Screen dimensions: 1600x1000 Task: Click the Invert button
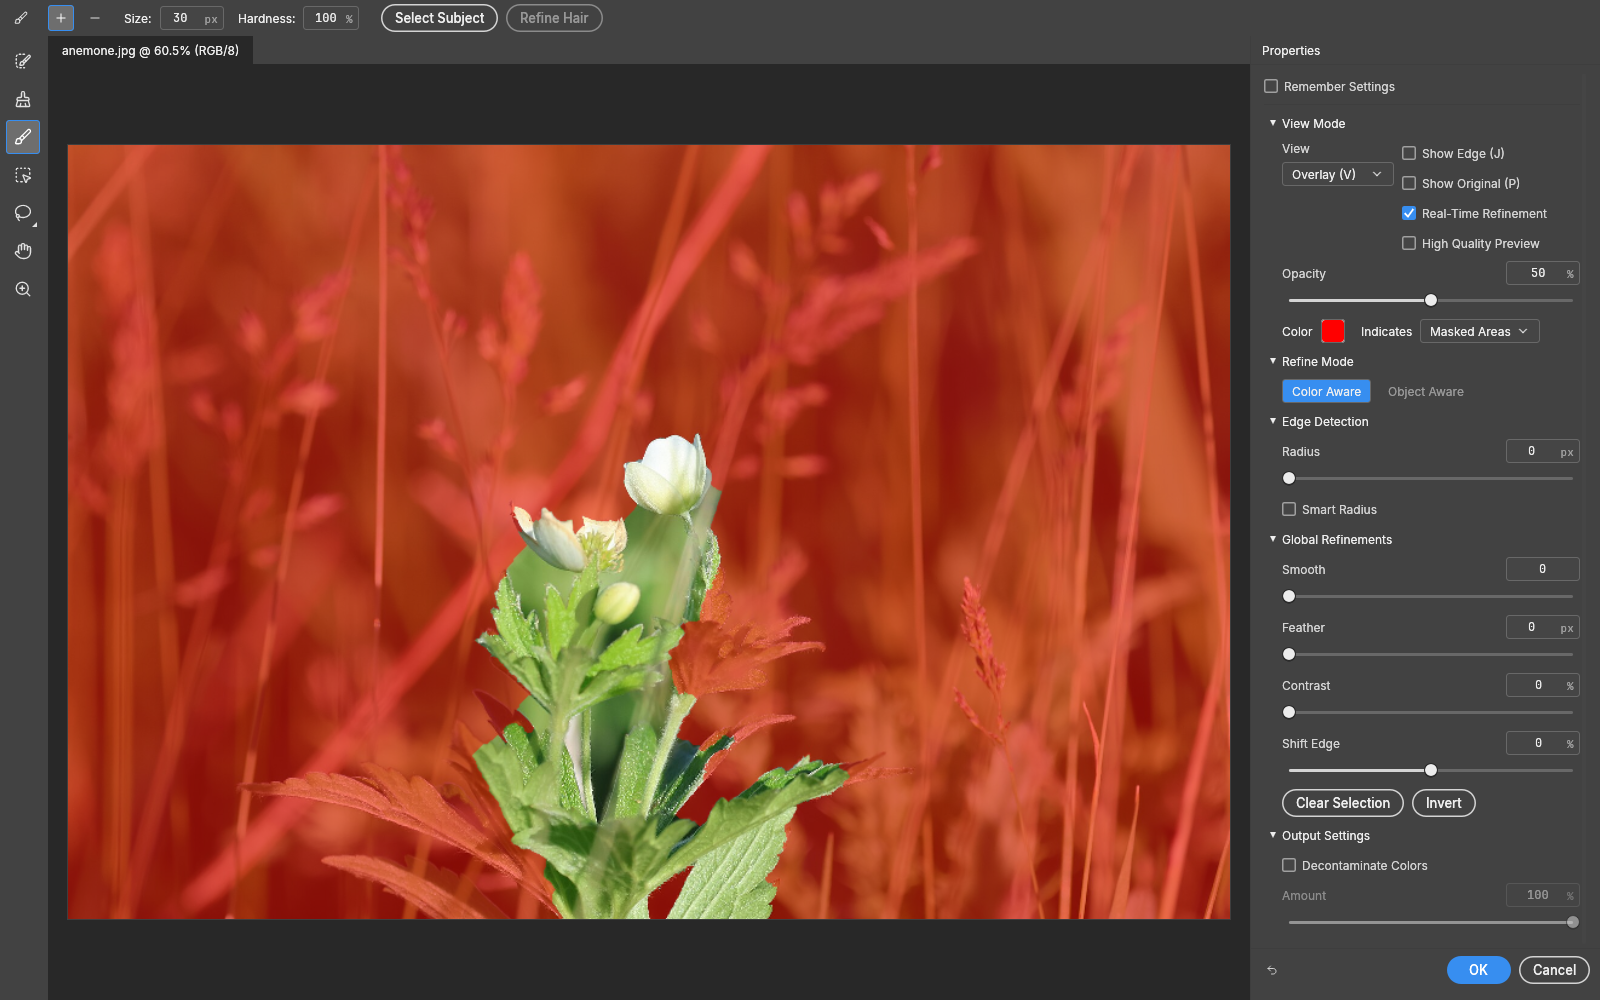1443,803
